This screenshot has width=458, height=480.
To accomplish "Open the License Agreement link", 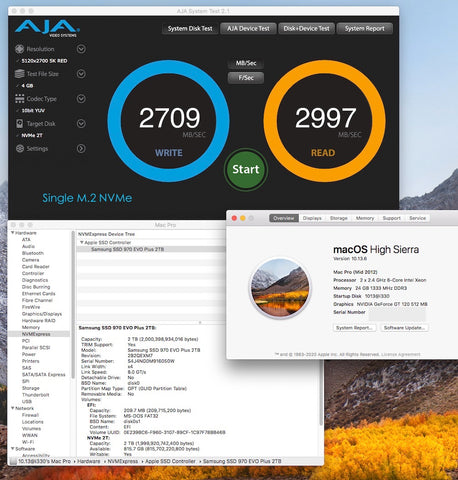I will click(x=401, y=354).
